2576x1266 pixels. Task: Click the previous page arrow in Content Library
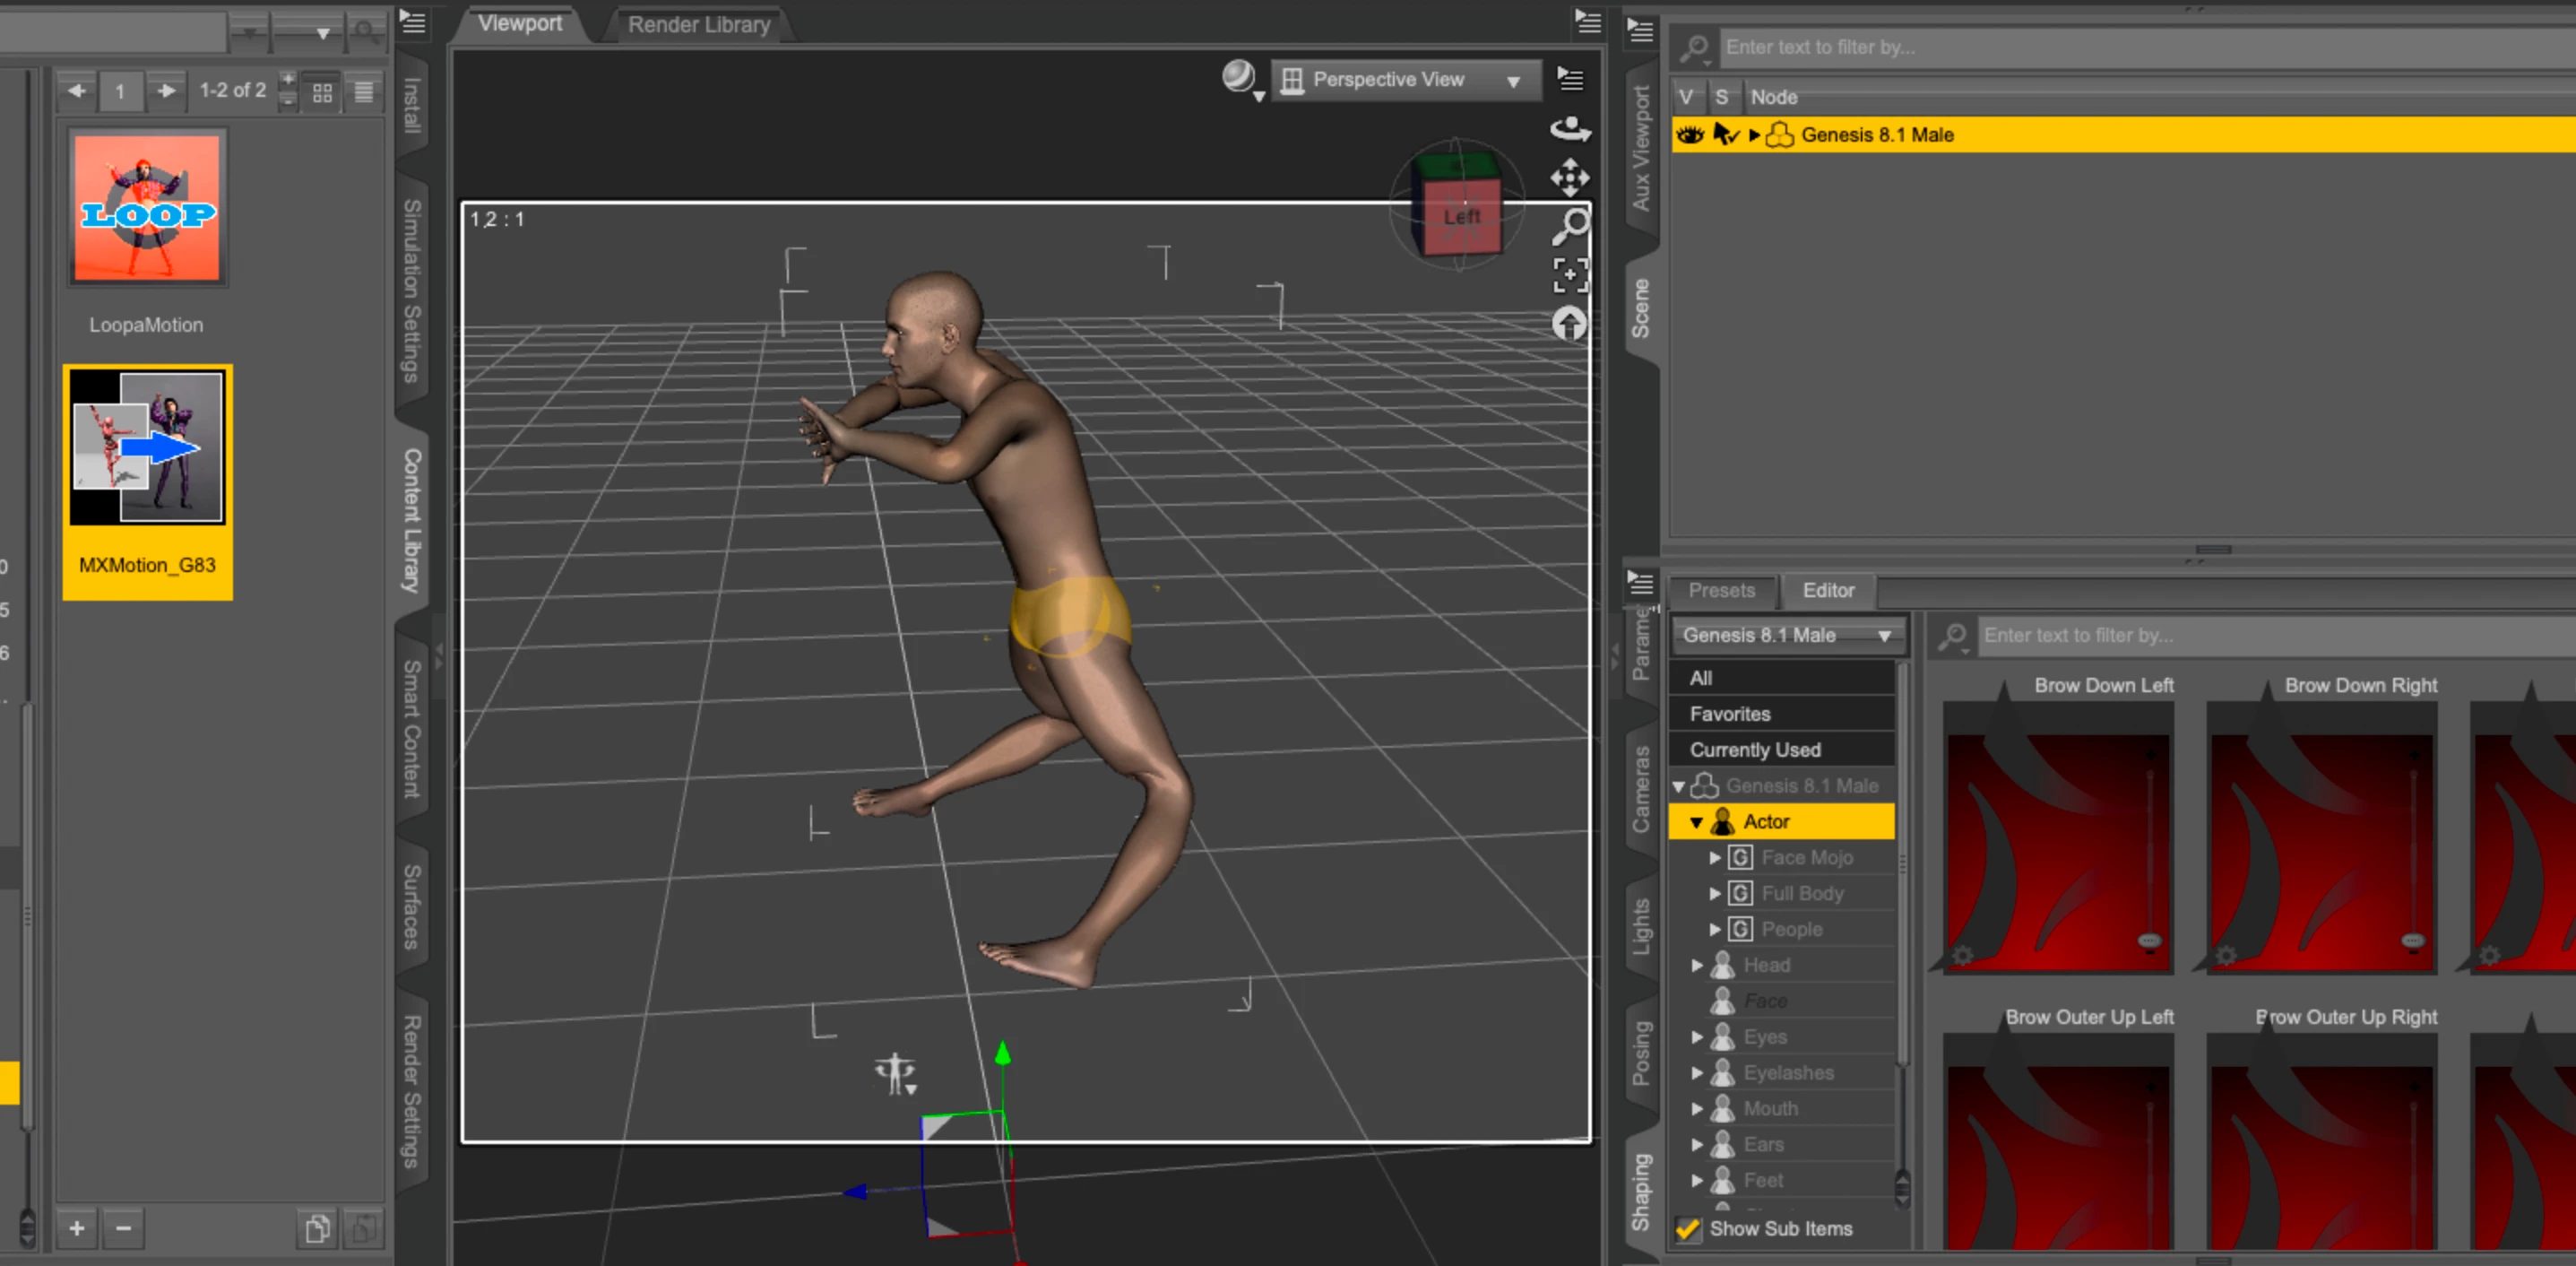(x=77, y=91)
